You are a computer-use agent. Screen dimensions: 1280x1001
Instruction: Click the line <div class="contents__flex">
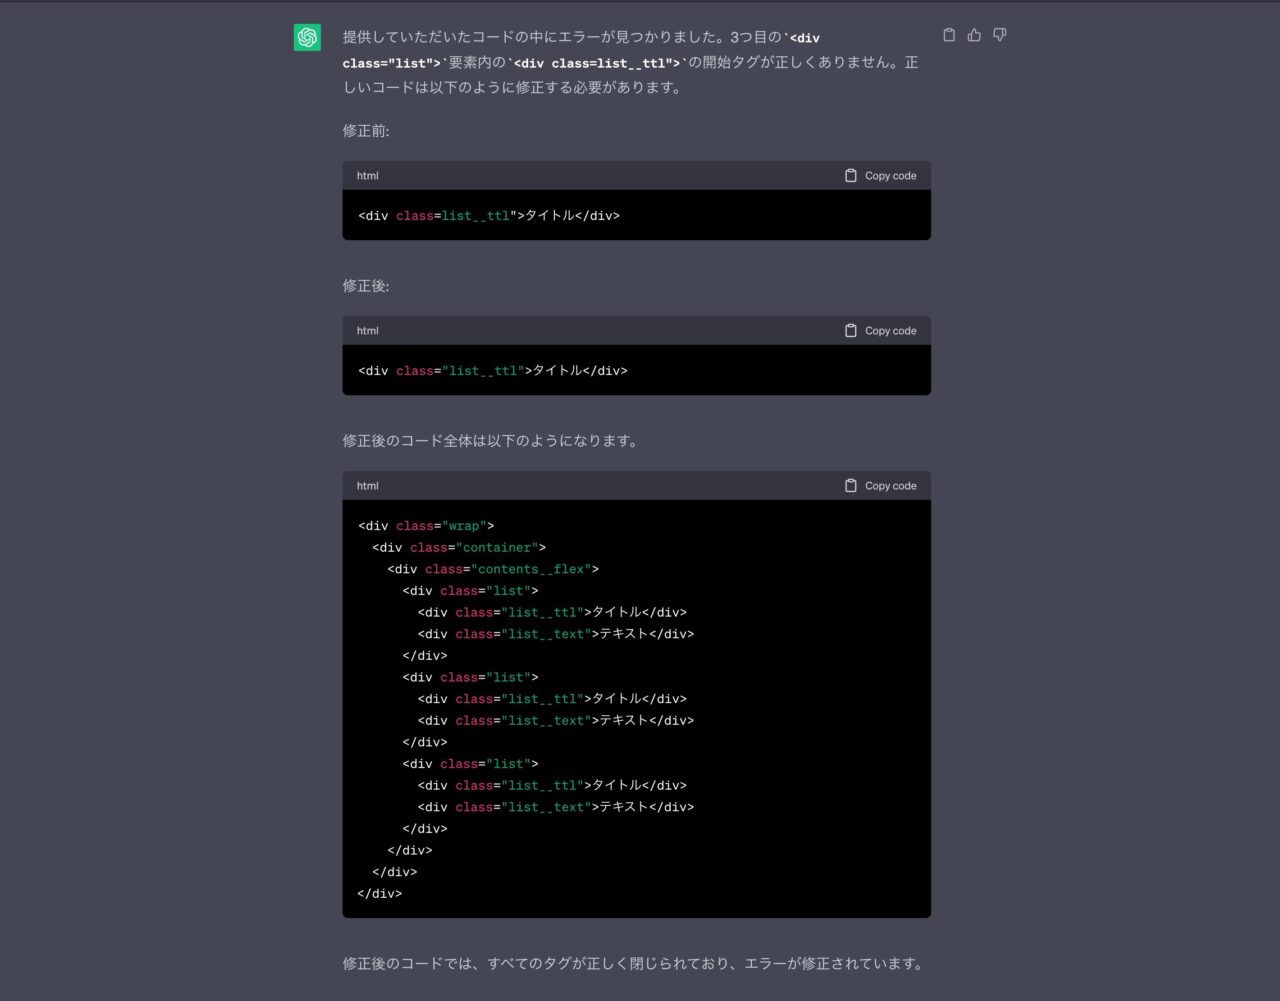pos(493,569)
